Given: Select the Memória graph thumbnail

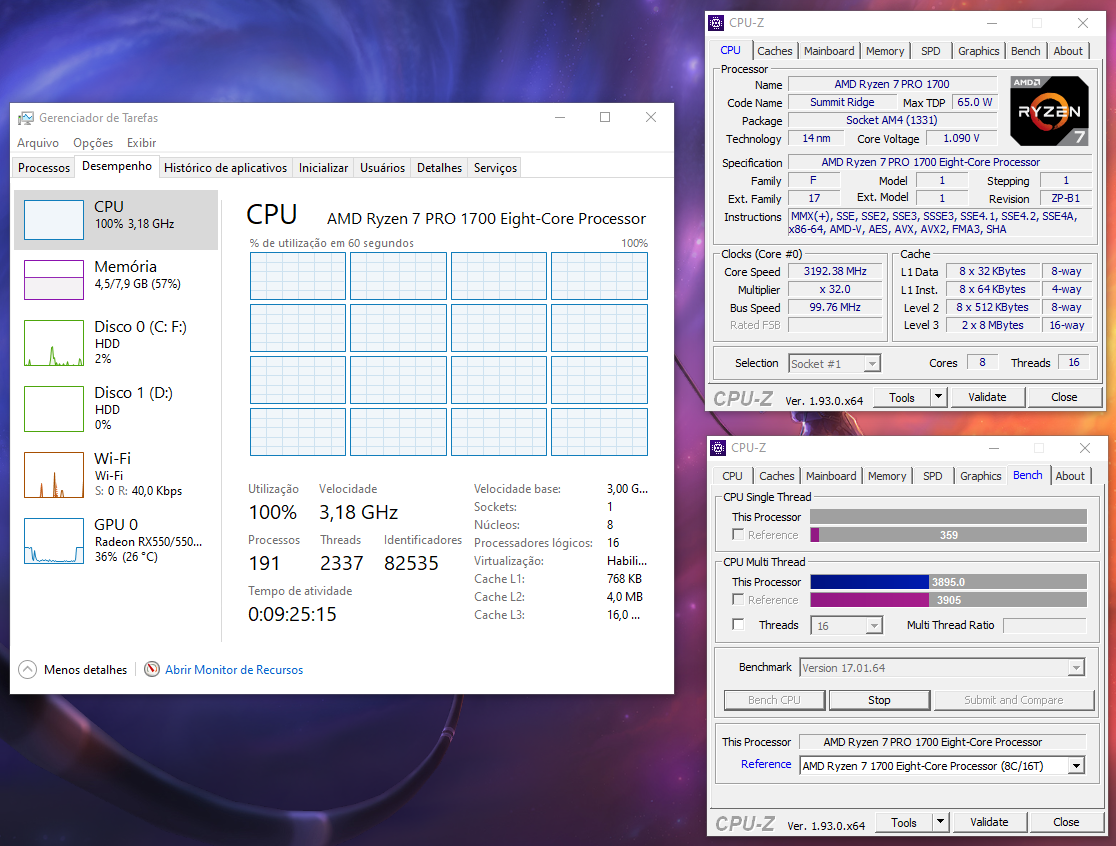Looking at the screenshot, I should point(53,280).
